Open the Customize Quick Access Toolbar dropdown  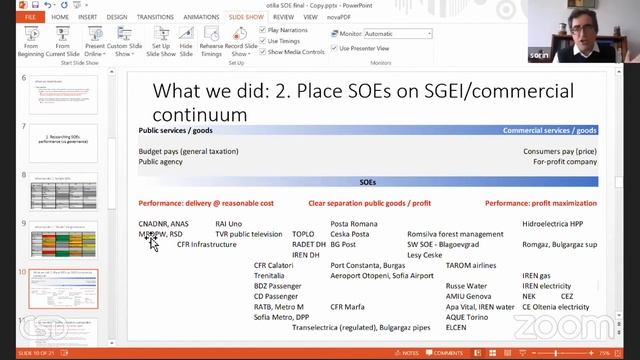(87, 5)
